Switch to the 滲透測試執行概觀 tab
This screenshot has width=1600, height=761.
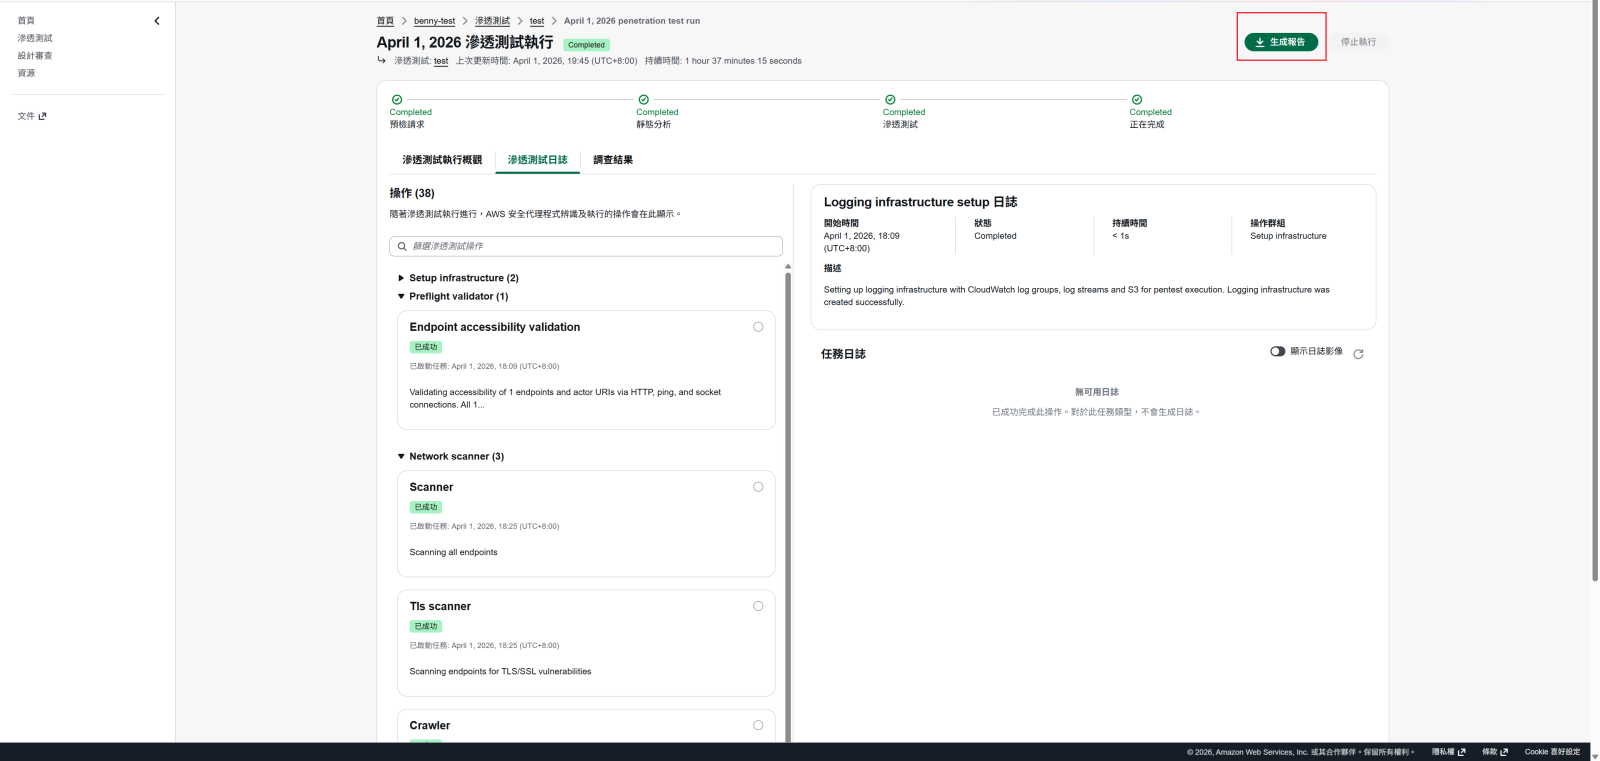tap(442, 160)
